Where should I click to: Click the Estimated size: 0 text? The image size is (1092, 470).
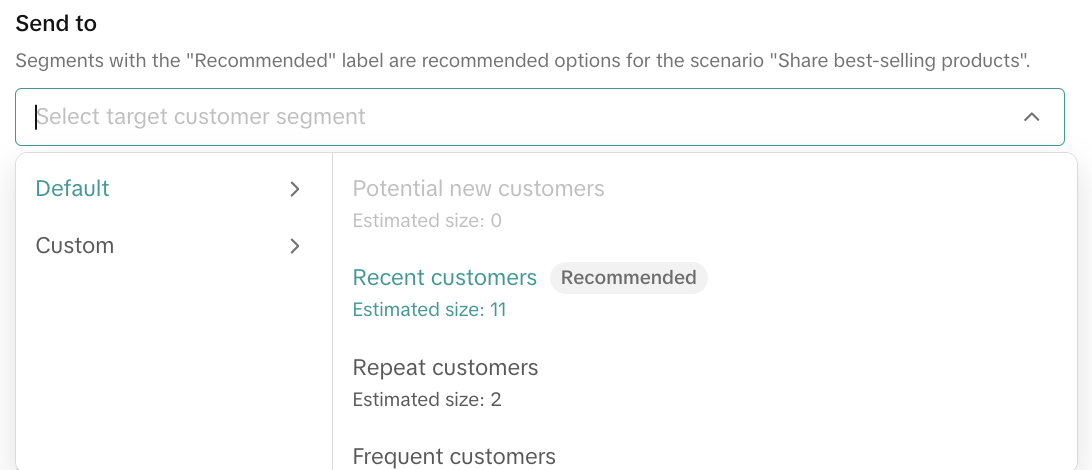point(427,220)
